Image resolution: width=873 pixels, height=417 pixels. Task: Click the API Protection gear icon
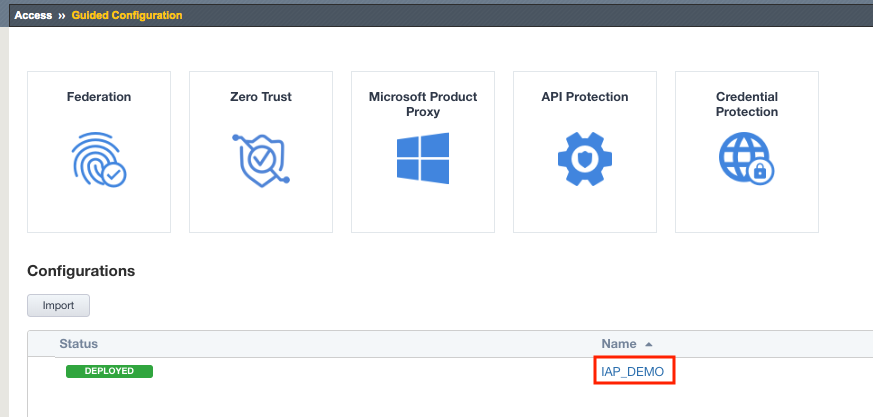585,159
